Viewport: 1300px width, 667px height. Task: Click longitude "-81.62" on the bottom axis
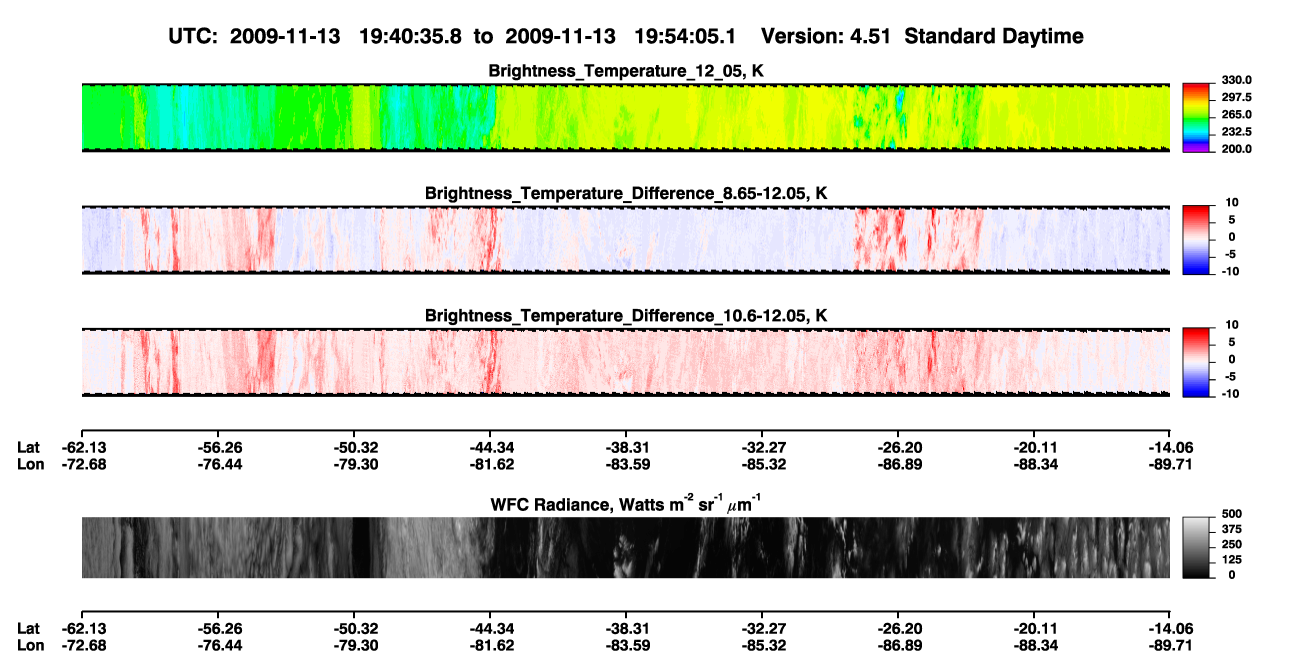coord(490,645)
